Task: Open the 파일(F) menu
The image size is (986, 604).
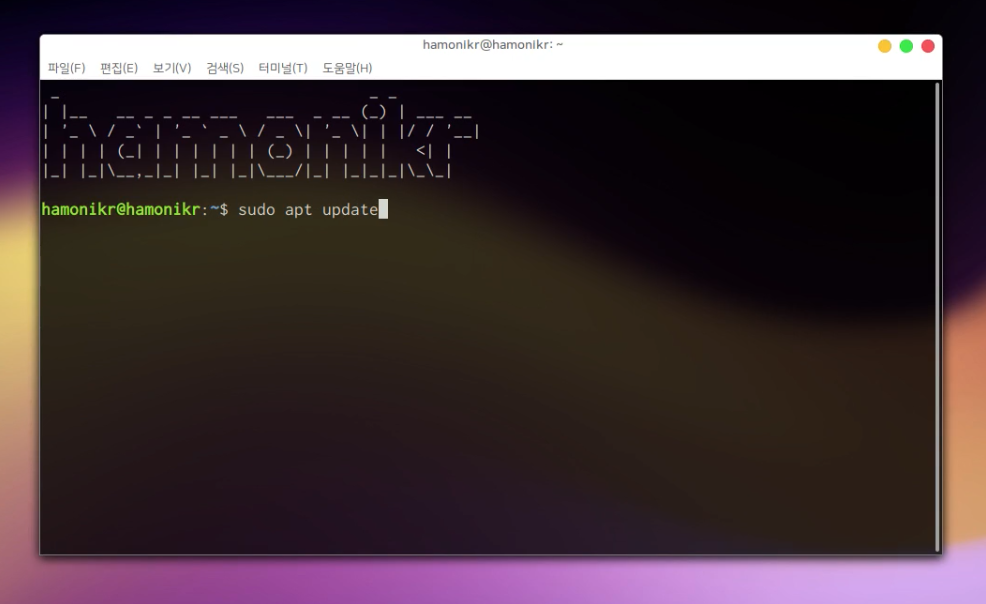Action: (66, 68)
